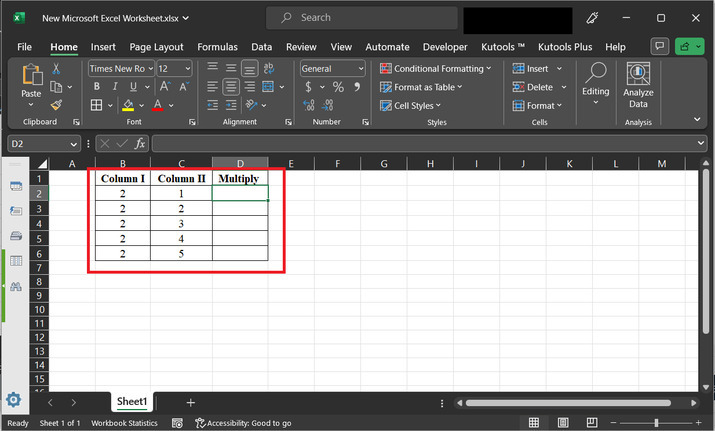This screenshot has height=431, width=715.
Task: Open Analyze Data pane
Action: 638,85
